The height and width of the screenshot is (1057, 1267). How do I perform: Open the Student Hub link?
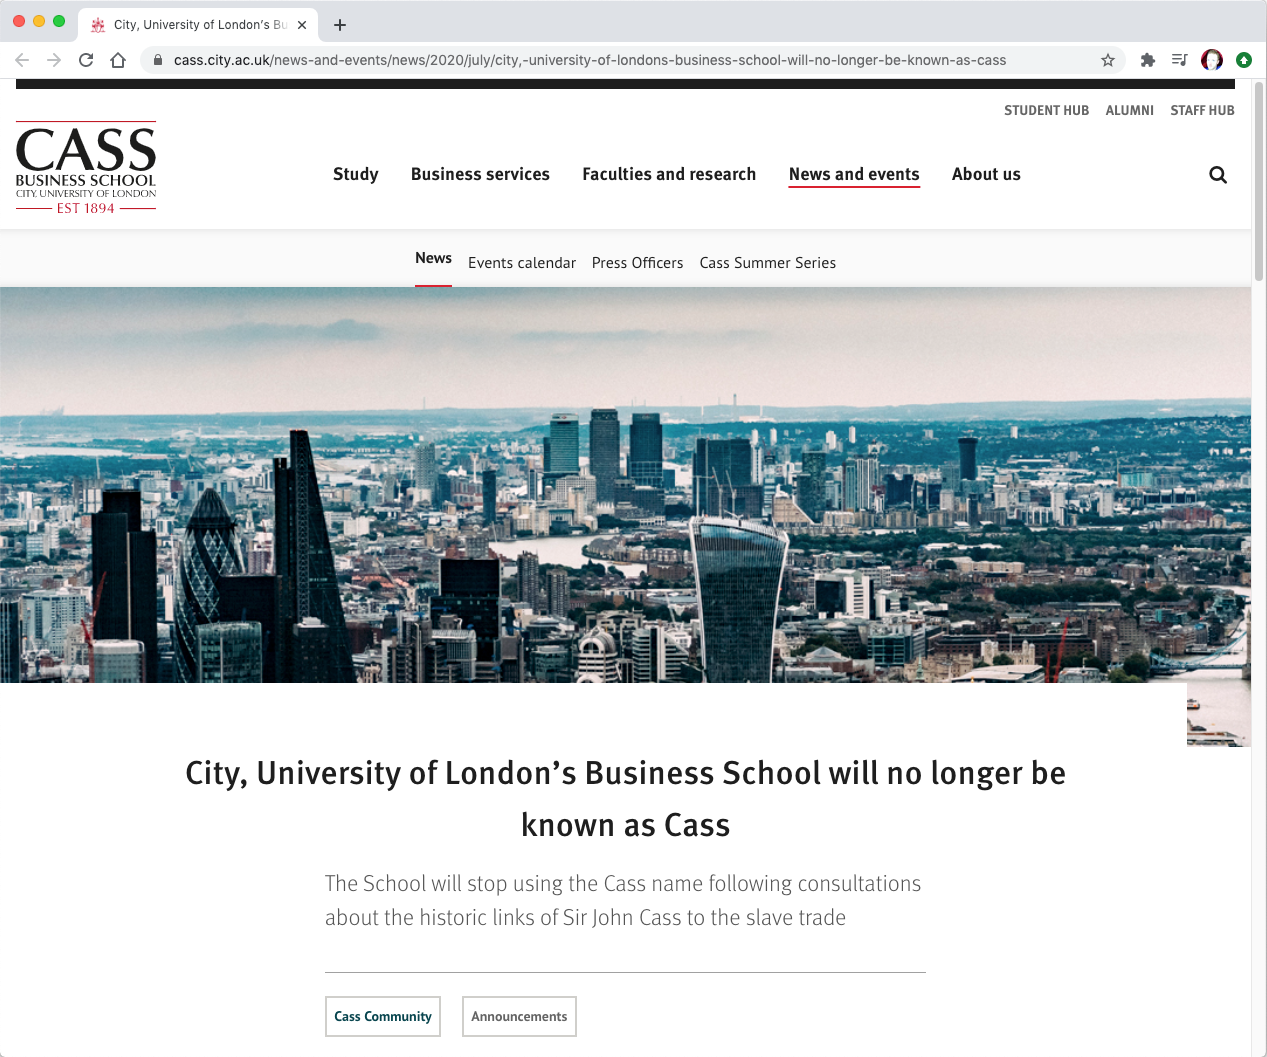pyautogui.click(x=1046, y=110)
